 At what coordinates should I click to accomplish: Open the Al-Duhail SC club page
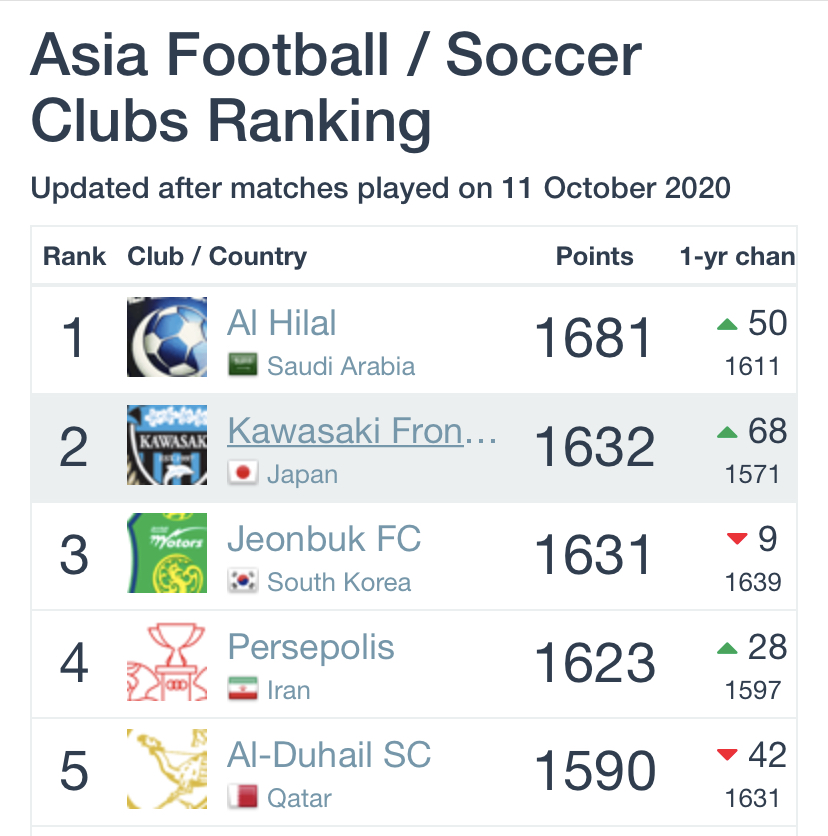(329, 755)
